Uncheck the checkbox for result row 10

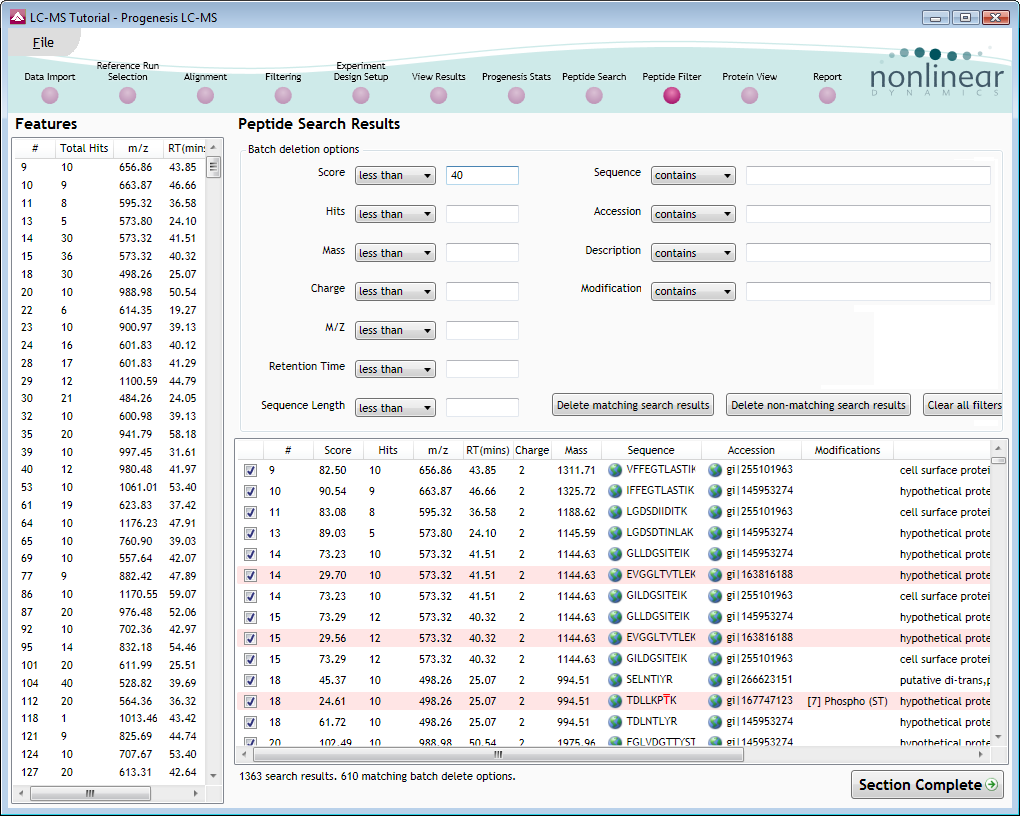tap(250, 491)
